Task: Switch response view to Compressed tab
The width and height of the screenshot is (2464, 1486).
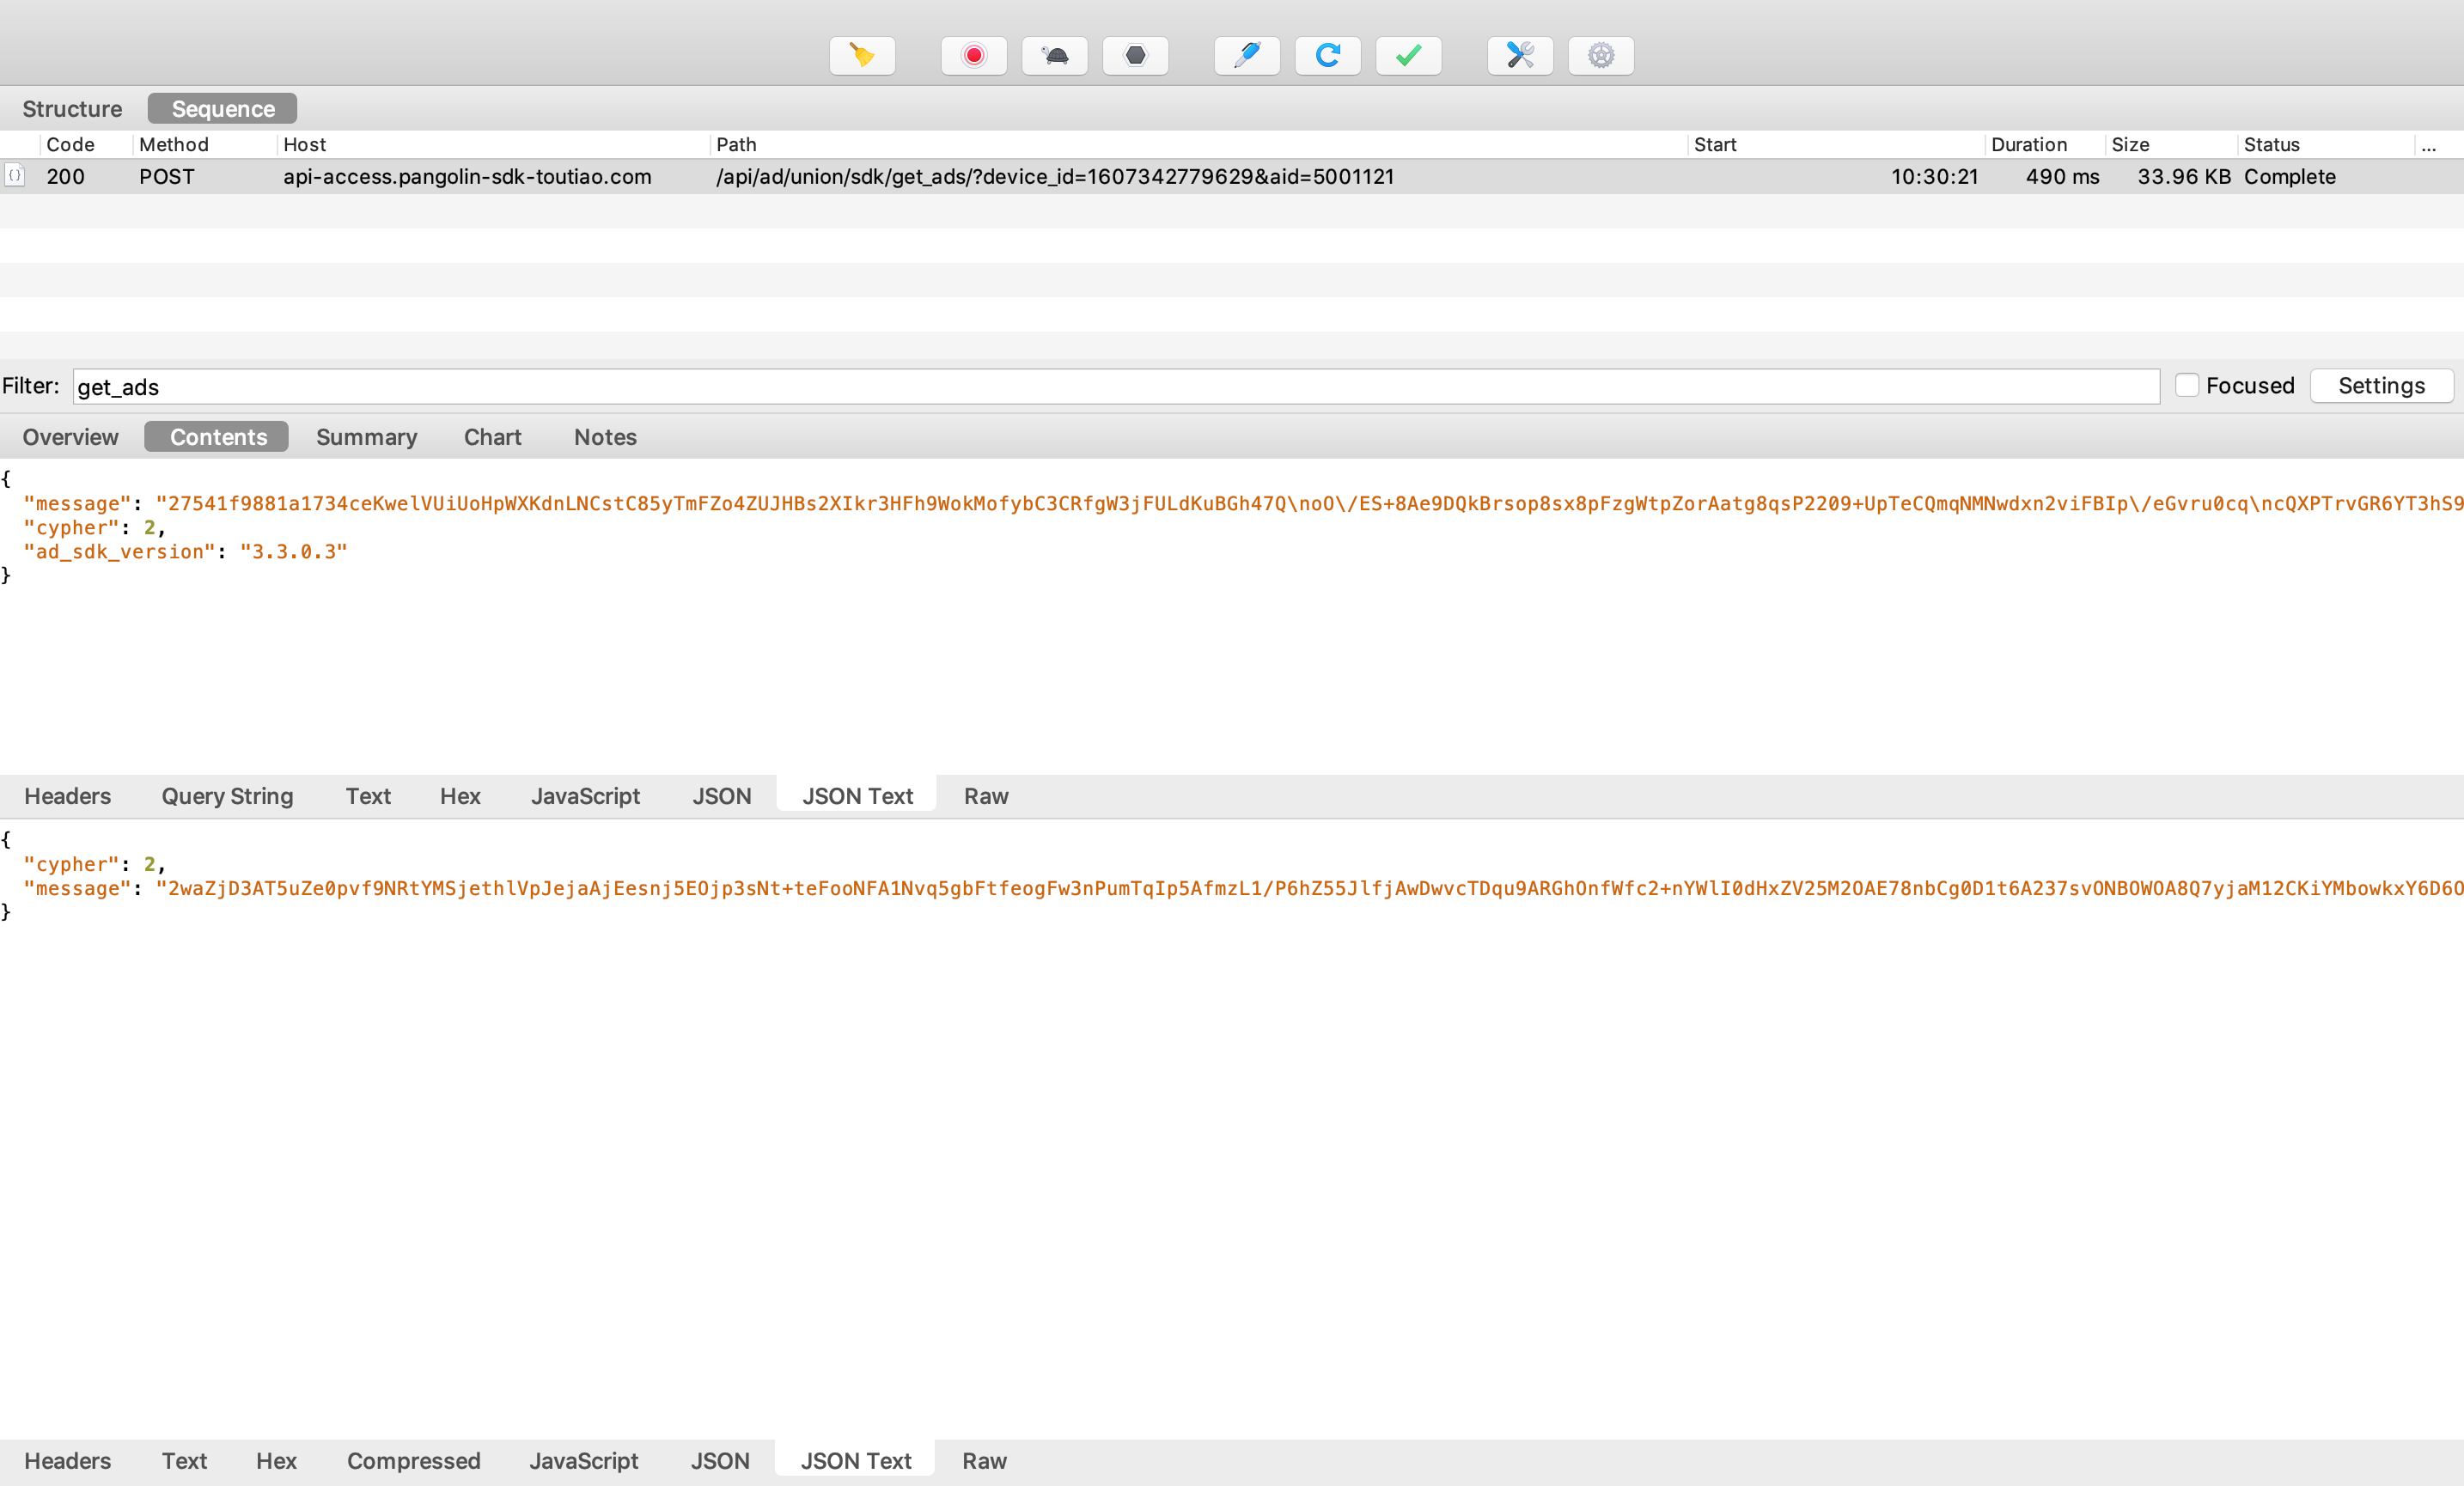Action: 413,1461
